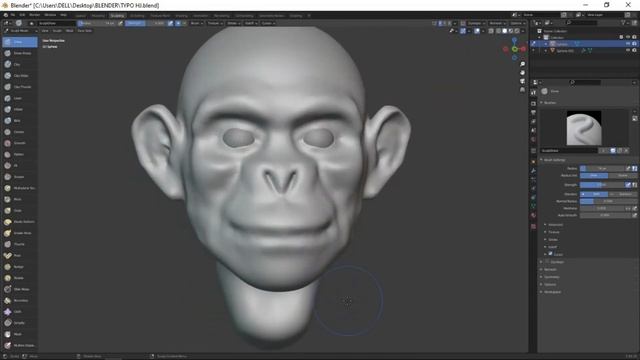Switch to the Layout workspace tab
Screen dimensions: 640x360
(80, 16)
